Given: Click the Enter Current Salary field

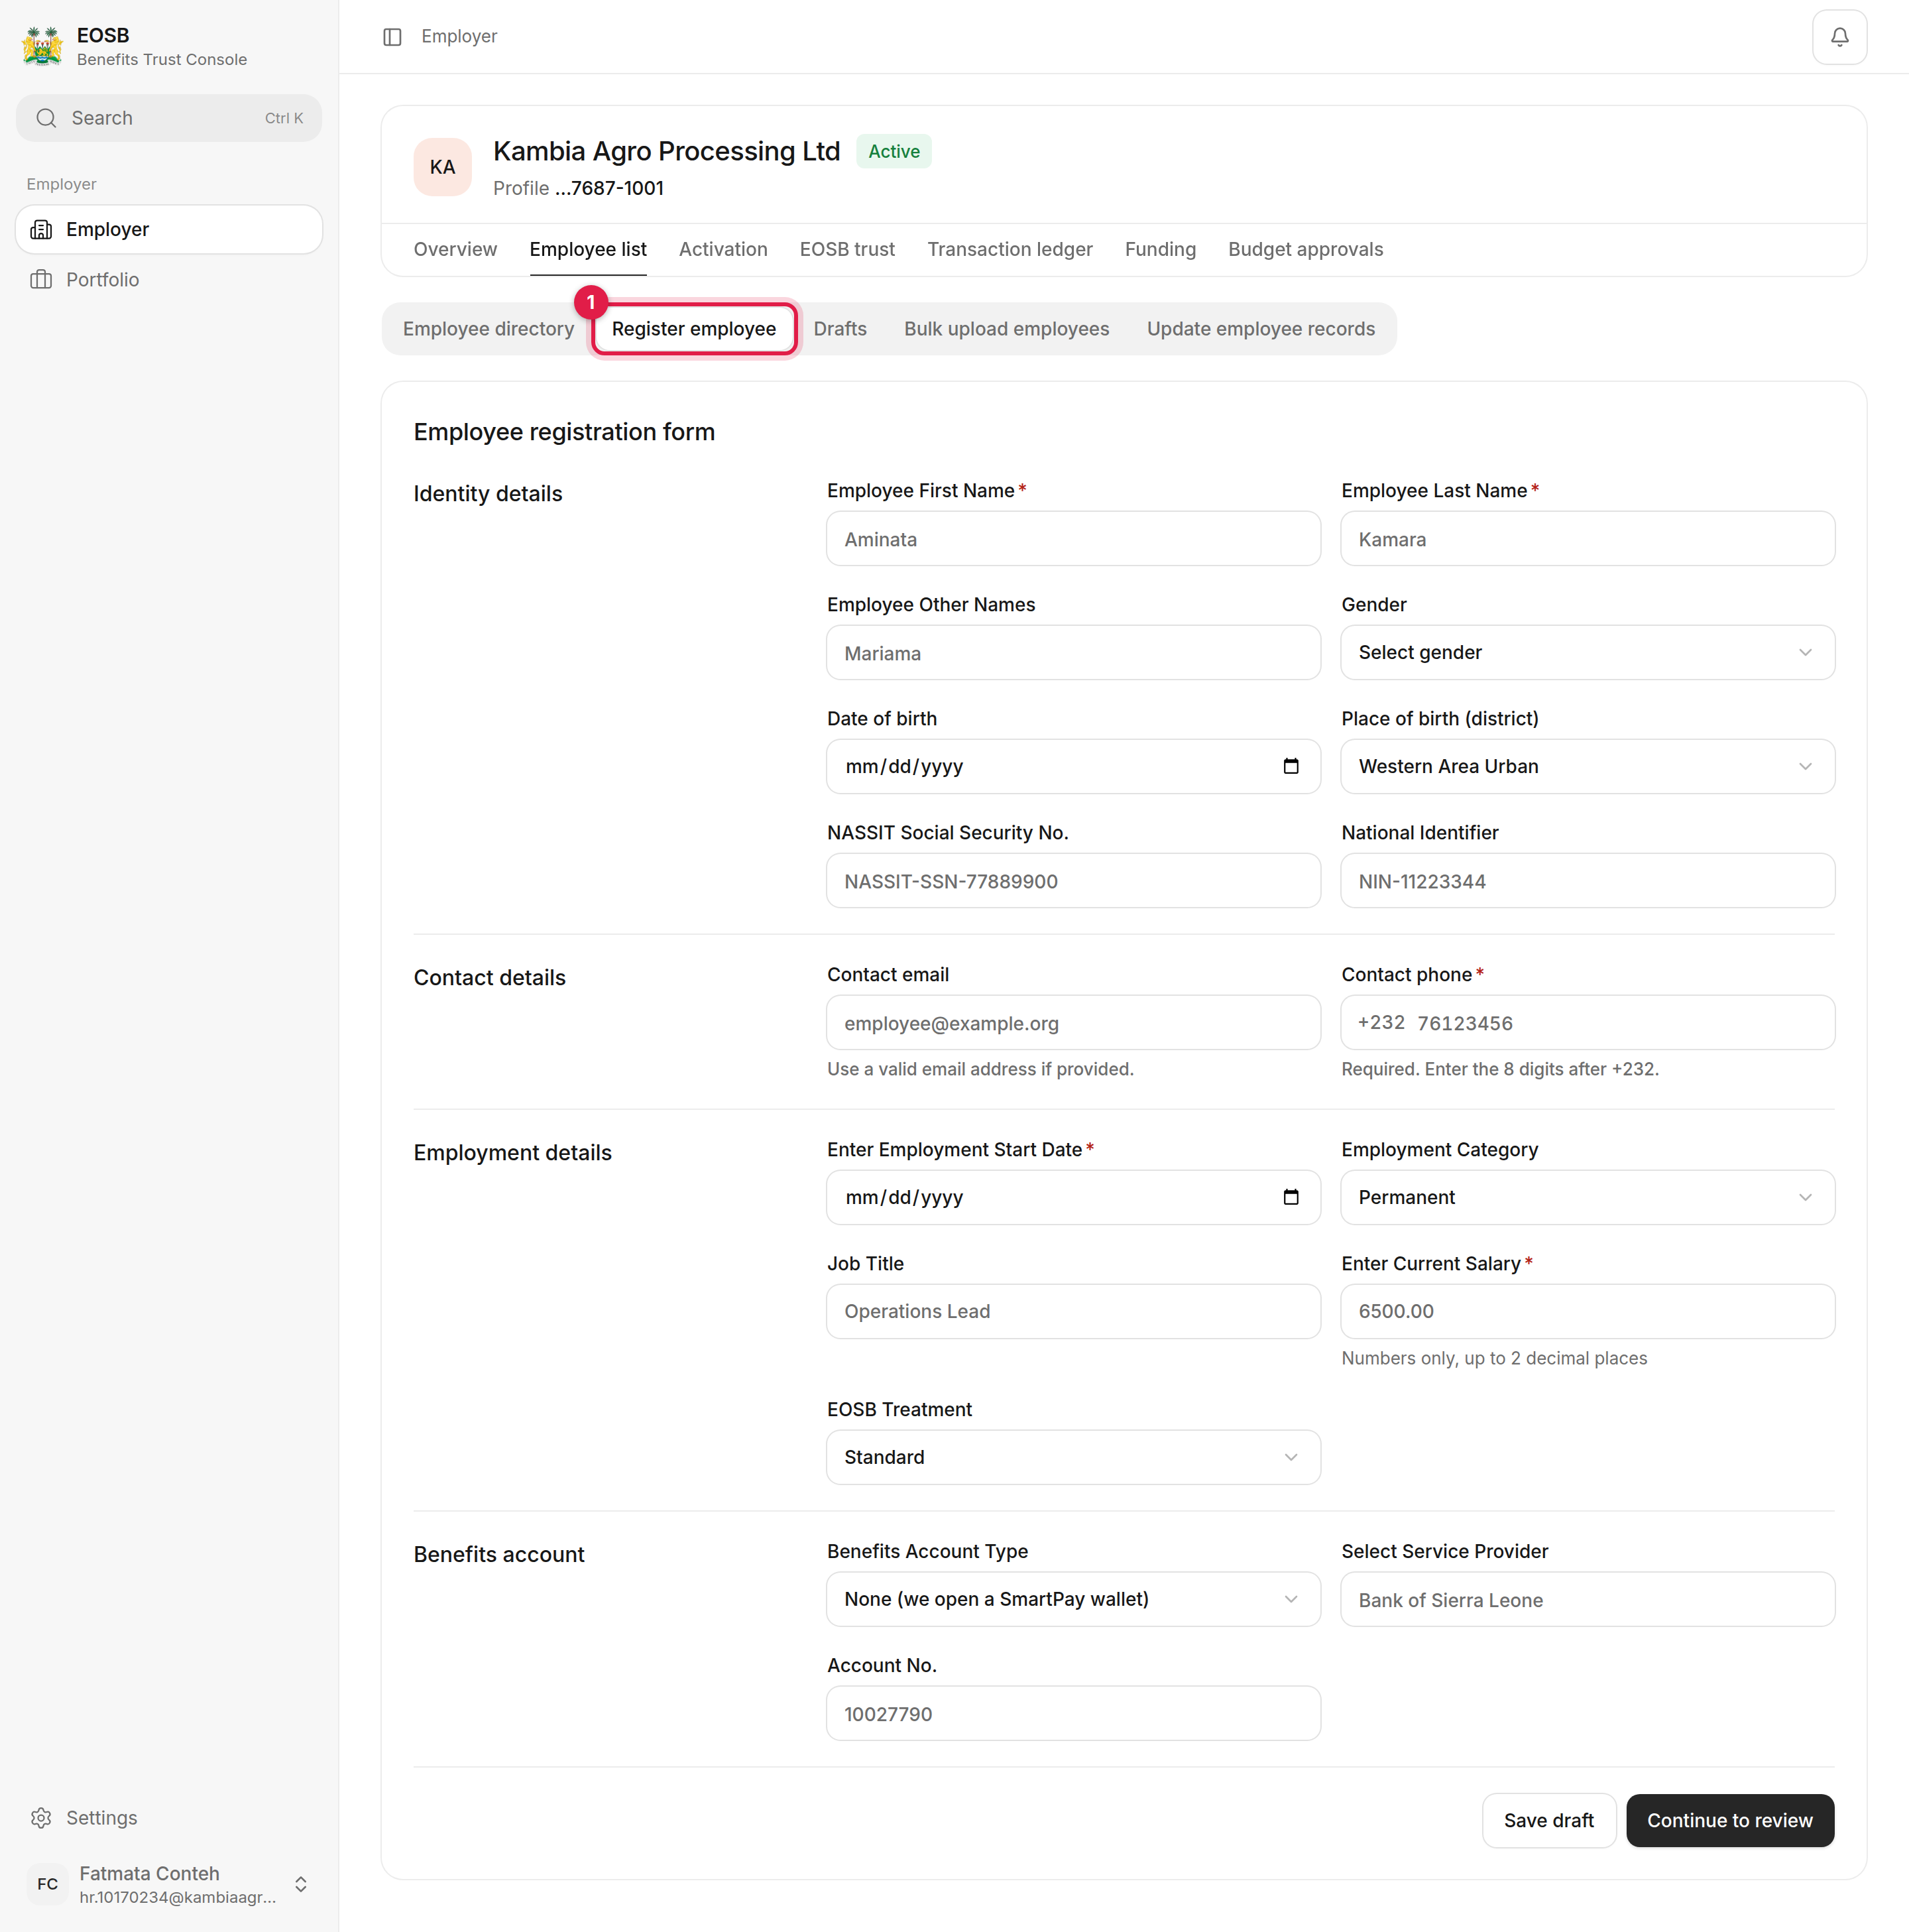Looking at the screenshot, I should tap(1587, 1311).
